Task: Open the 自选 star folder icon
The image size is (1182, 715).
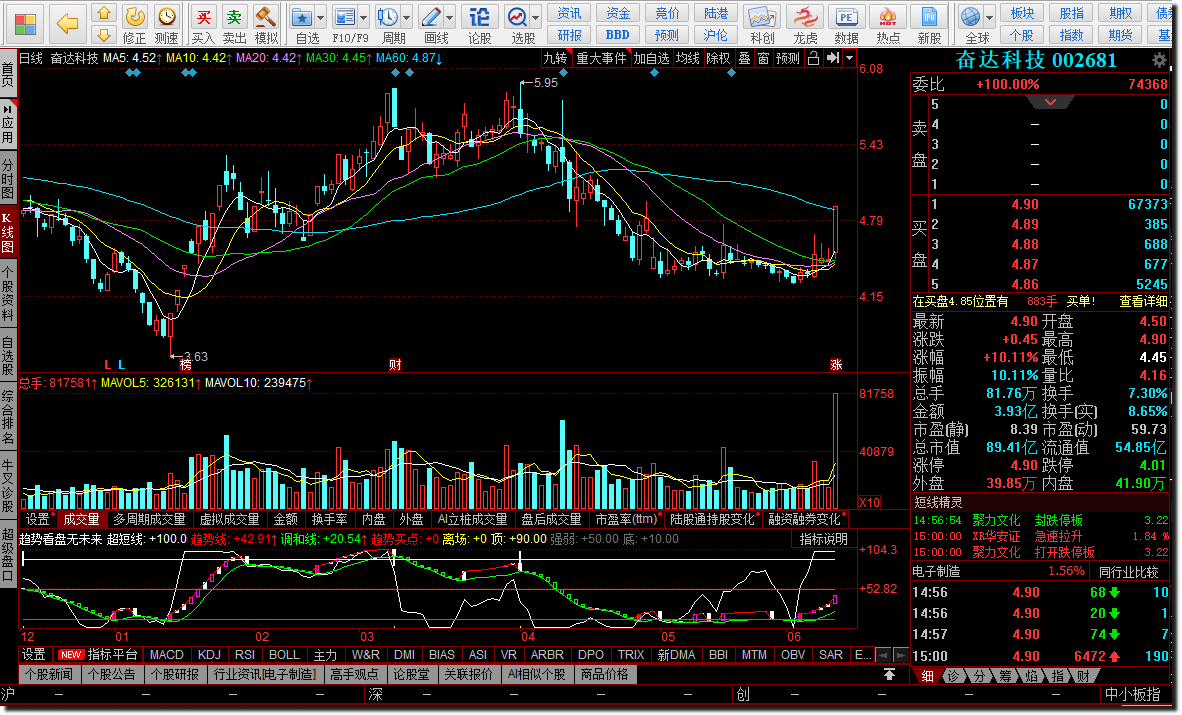Action: (302, 16)
